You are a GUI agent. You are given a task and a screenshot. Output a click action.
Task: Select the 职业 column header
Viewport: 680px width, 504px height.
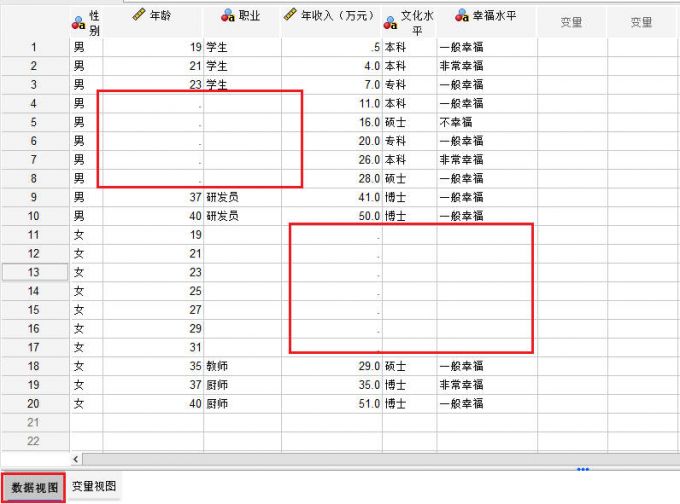tap(242, 20)
